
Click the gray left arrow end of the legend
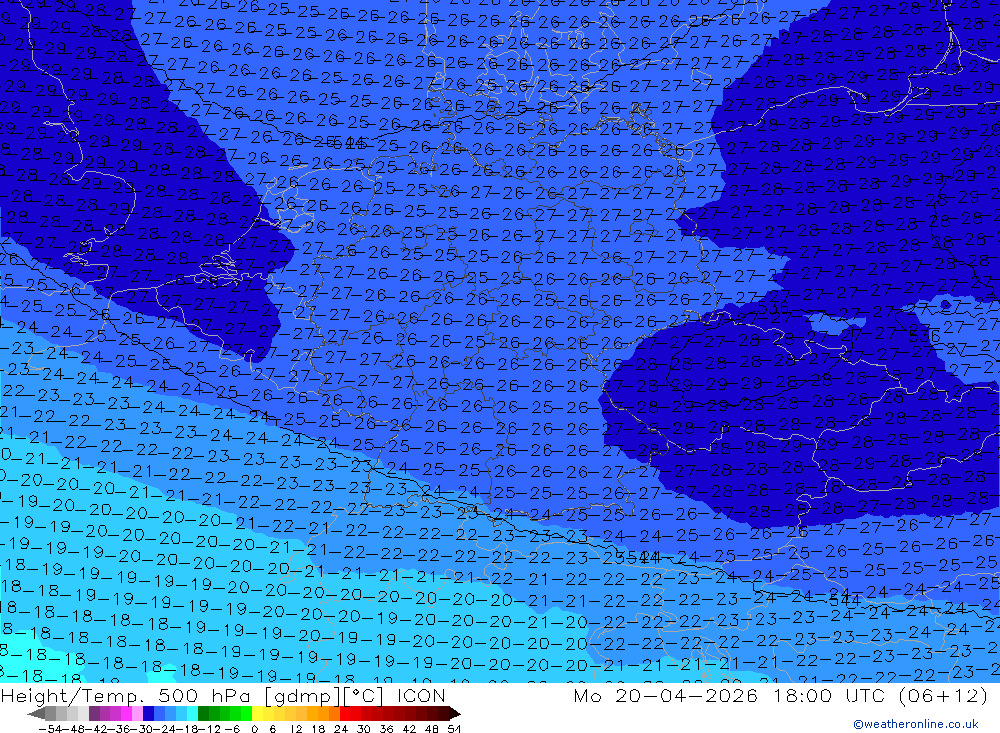pyautogui.click(x=37, y=713)
